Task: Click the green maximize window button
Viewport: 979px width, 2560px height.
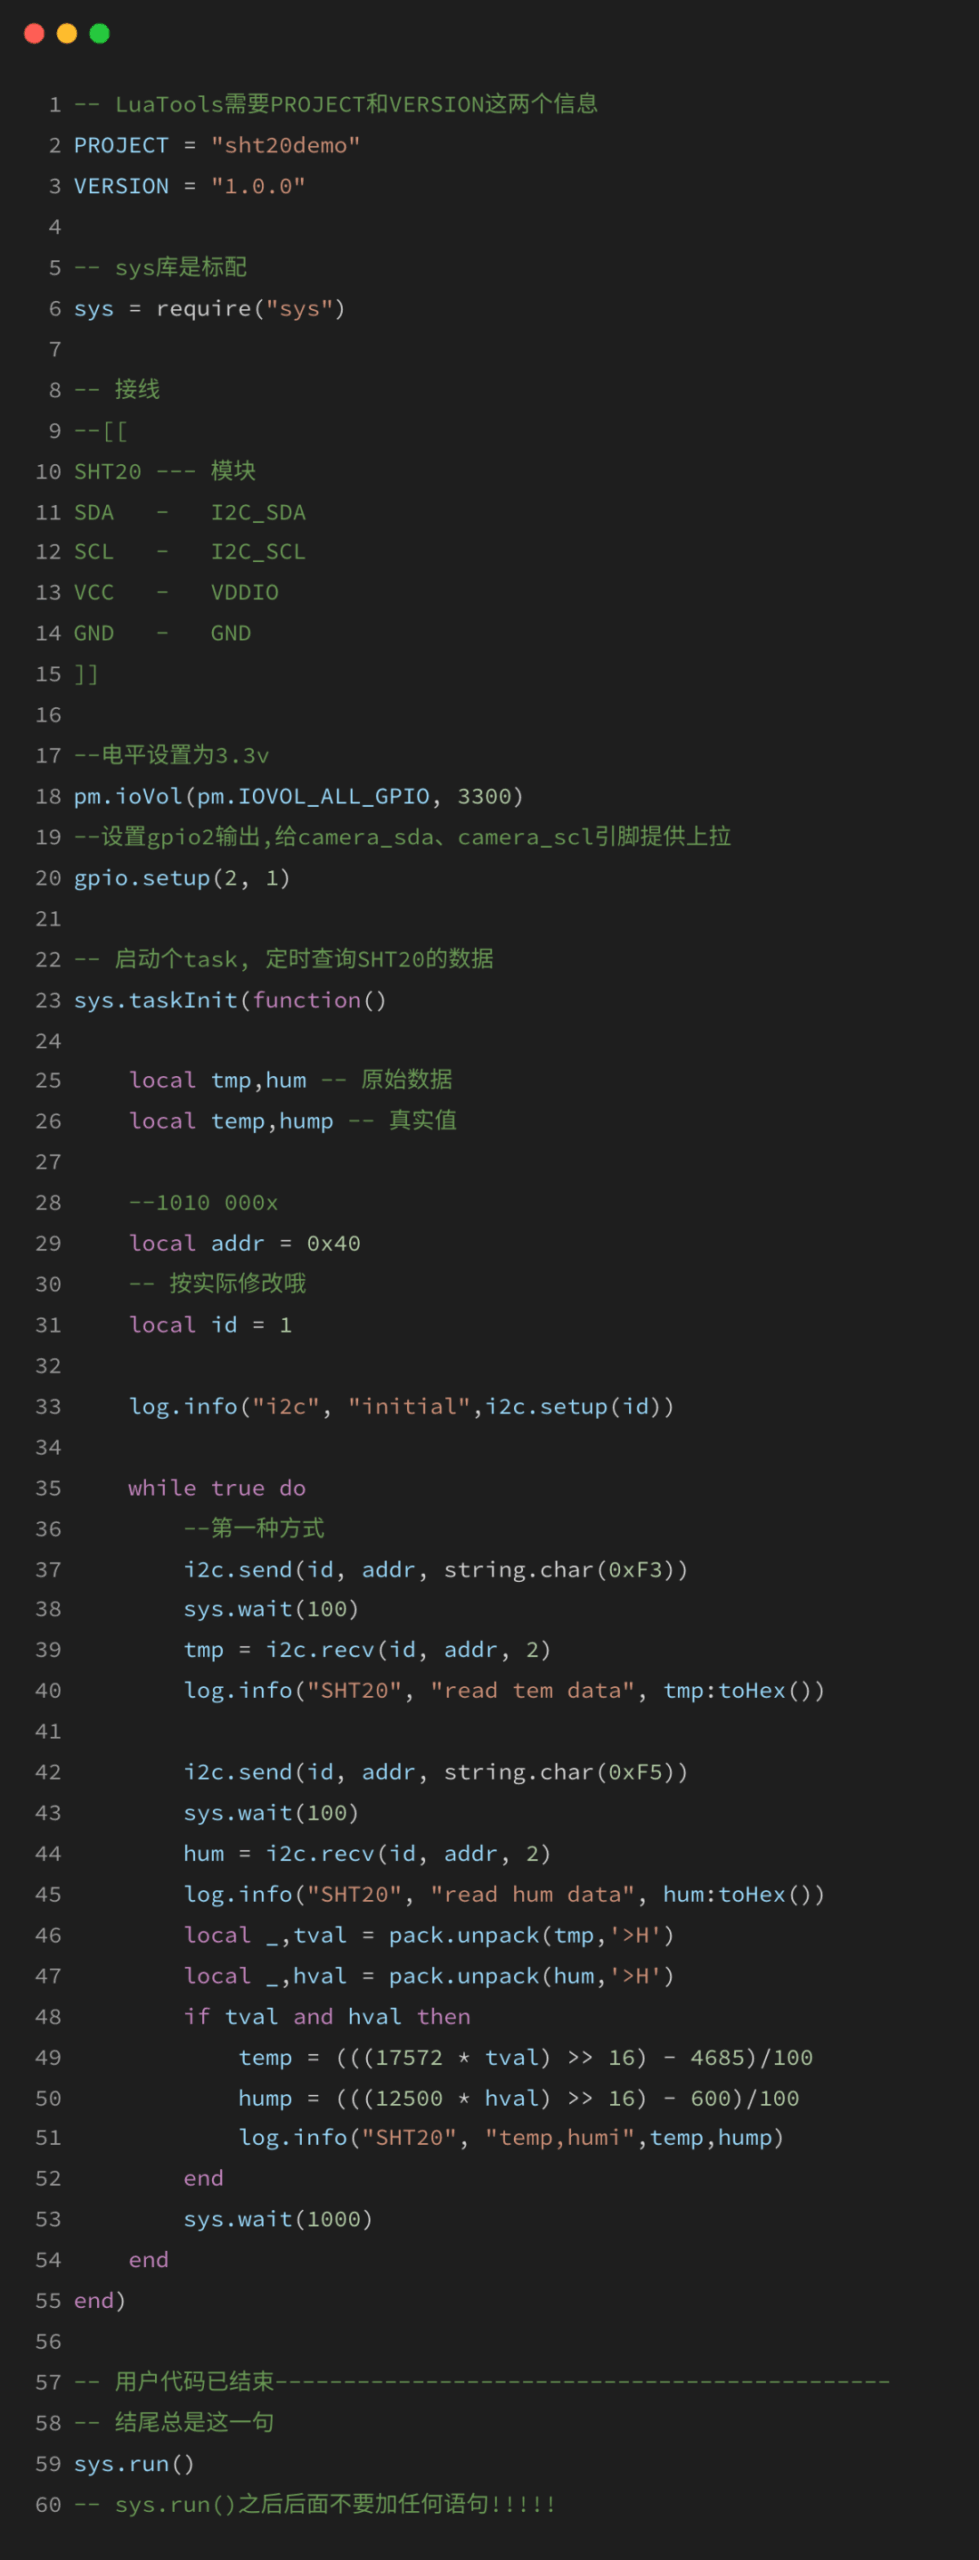Action: (x=100, y=34)
